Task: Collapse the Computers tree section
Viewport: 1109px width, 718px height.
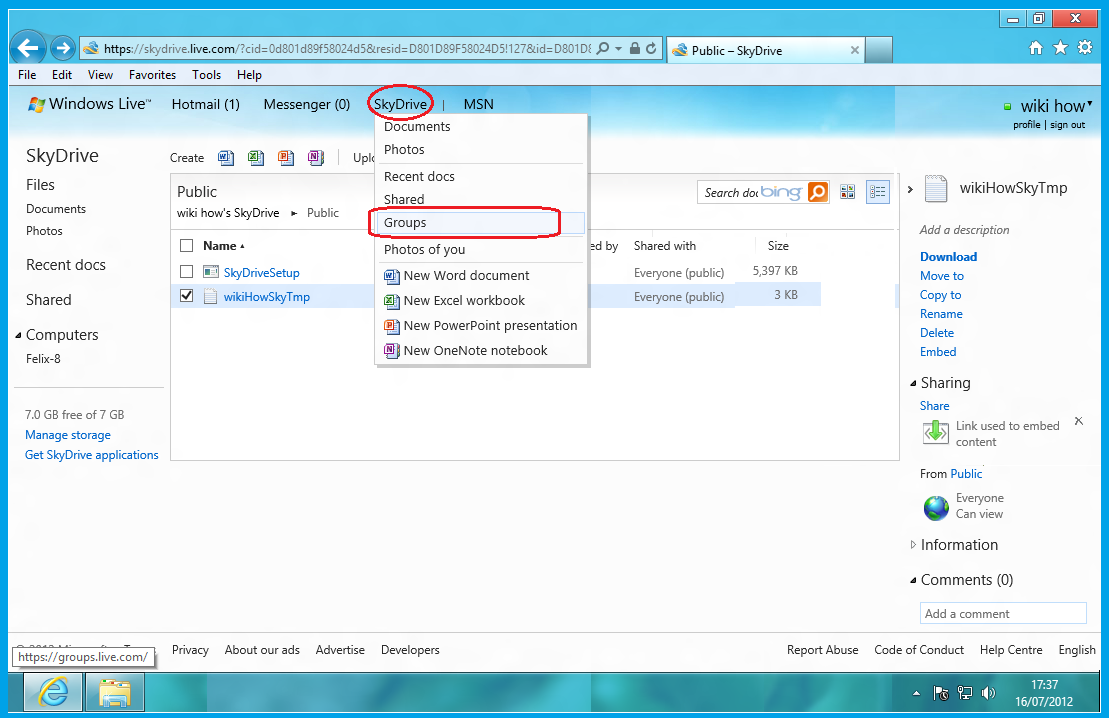Action: [x=18, y=335]
